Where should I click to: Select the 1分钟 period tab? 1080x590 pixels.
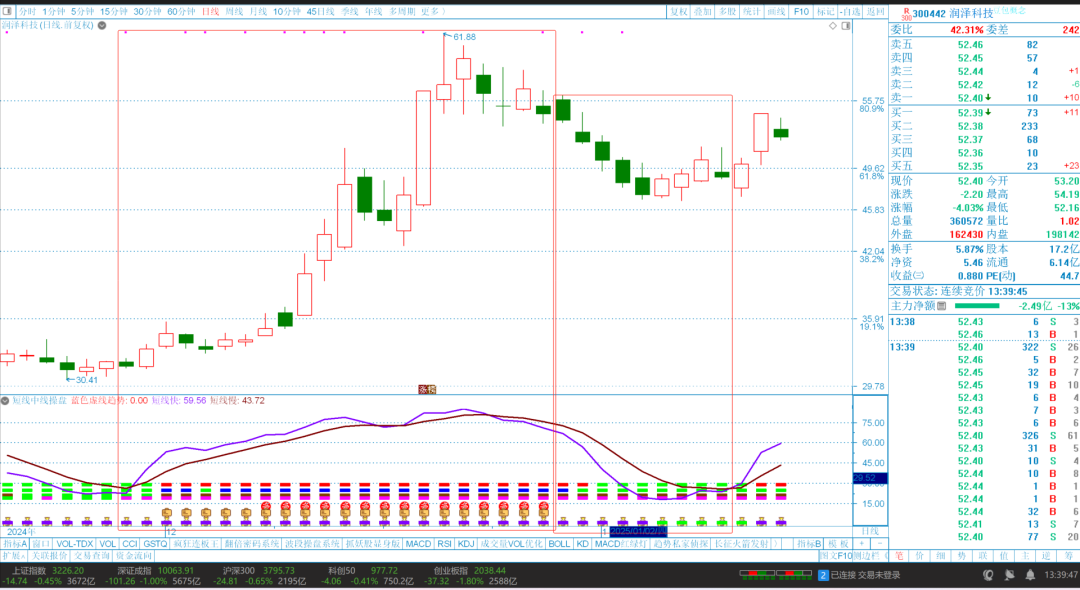(x=53, y=12)
